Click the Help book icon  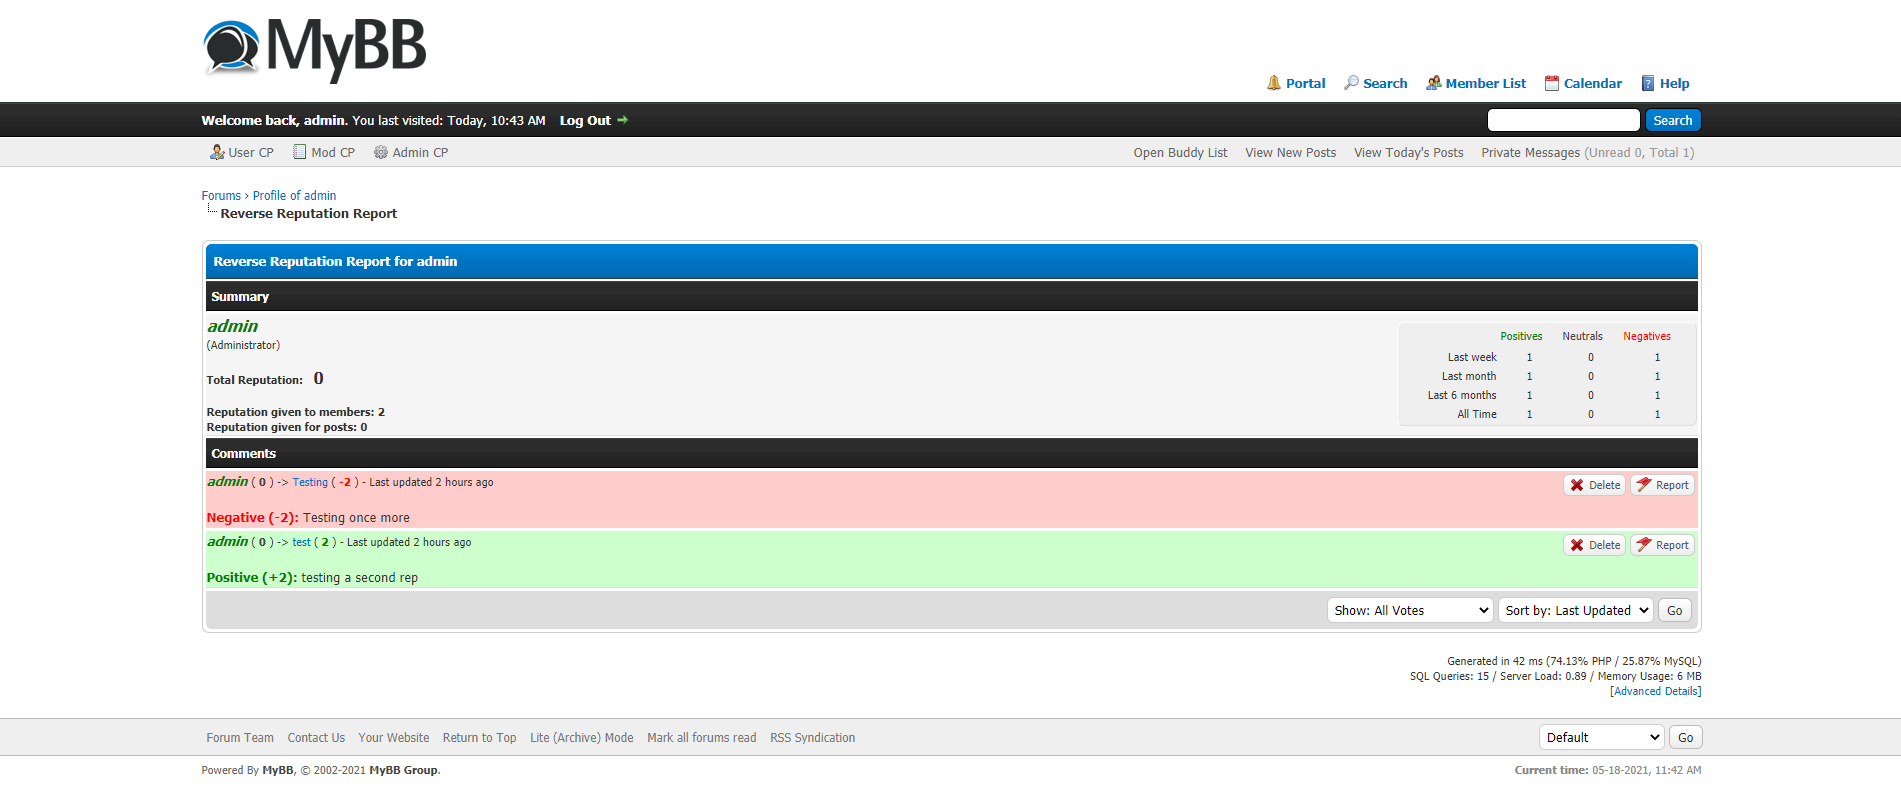tap(1648, 83)
